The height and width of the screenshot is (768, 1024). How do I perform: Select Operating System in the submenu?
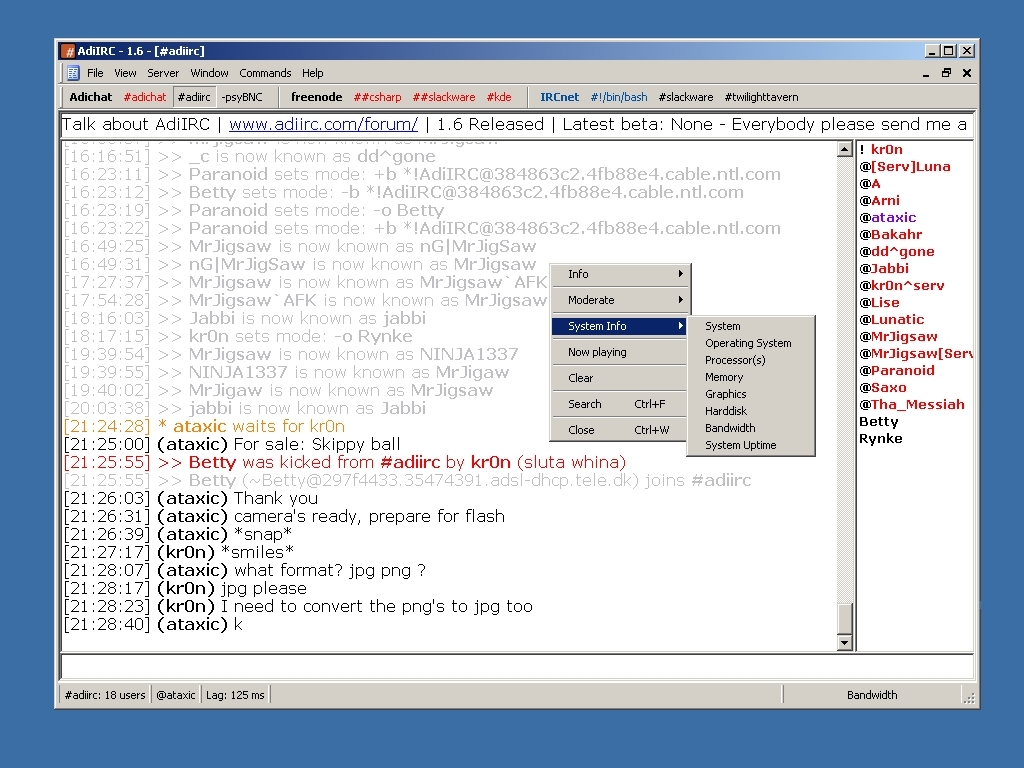click(x=751, y=343)
